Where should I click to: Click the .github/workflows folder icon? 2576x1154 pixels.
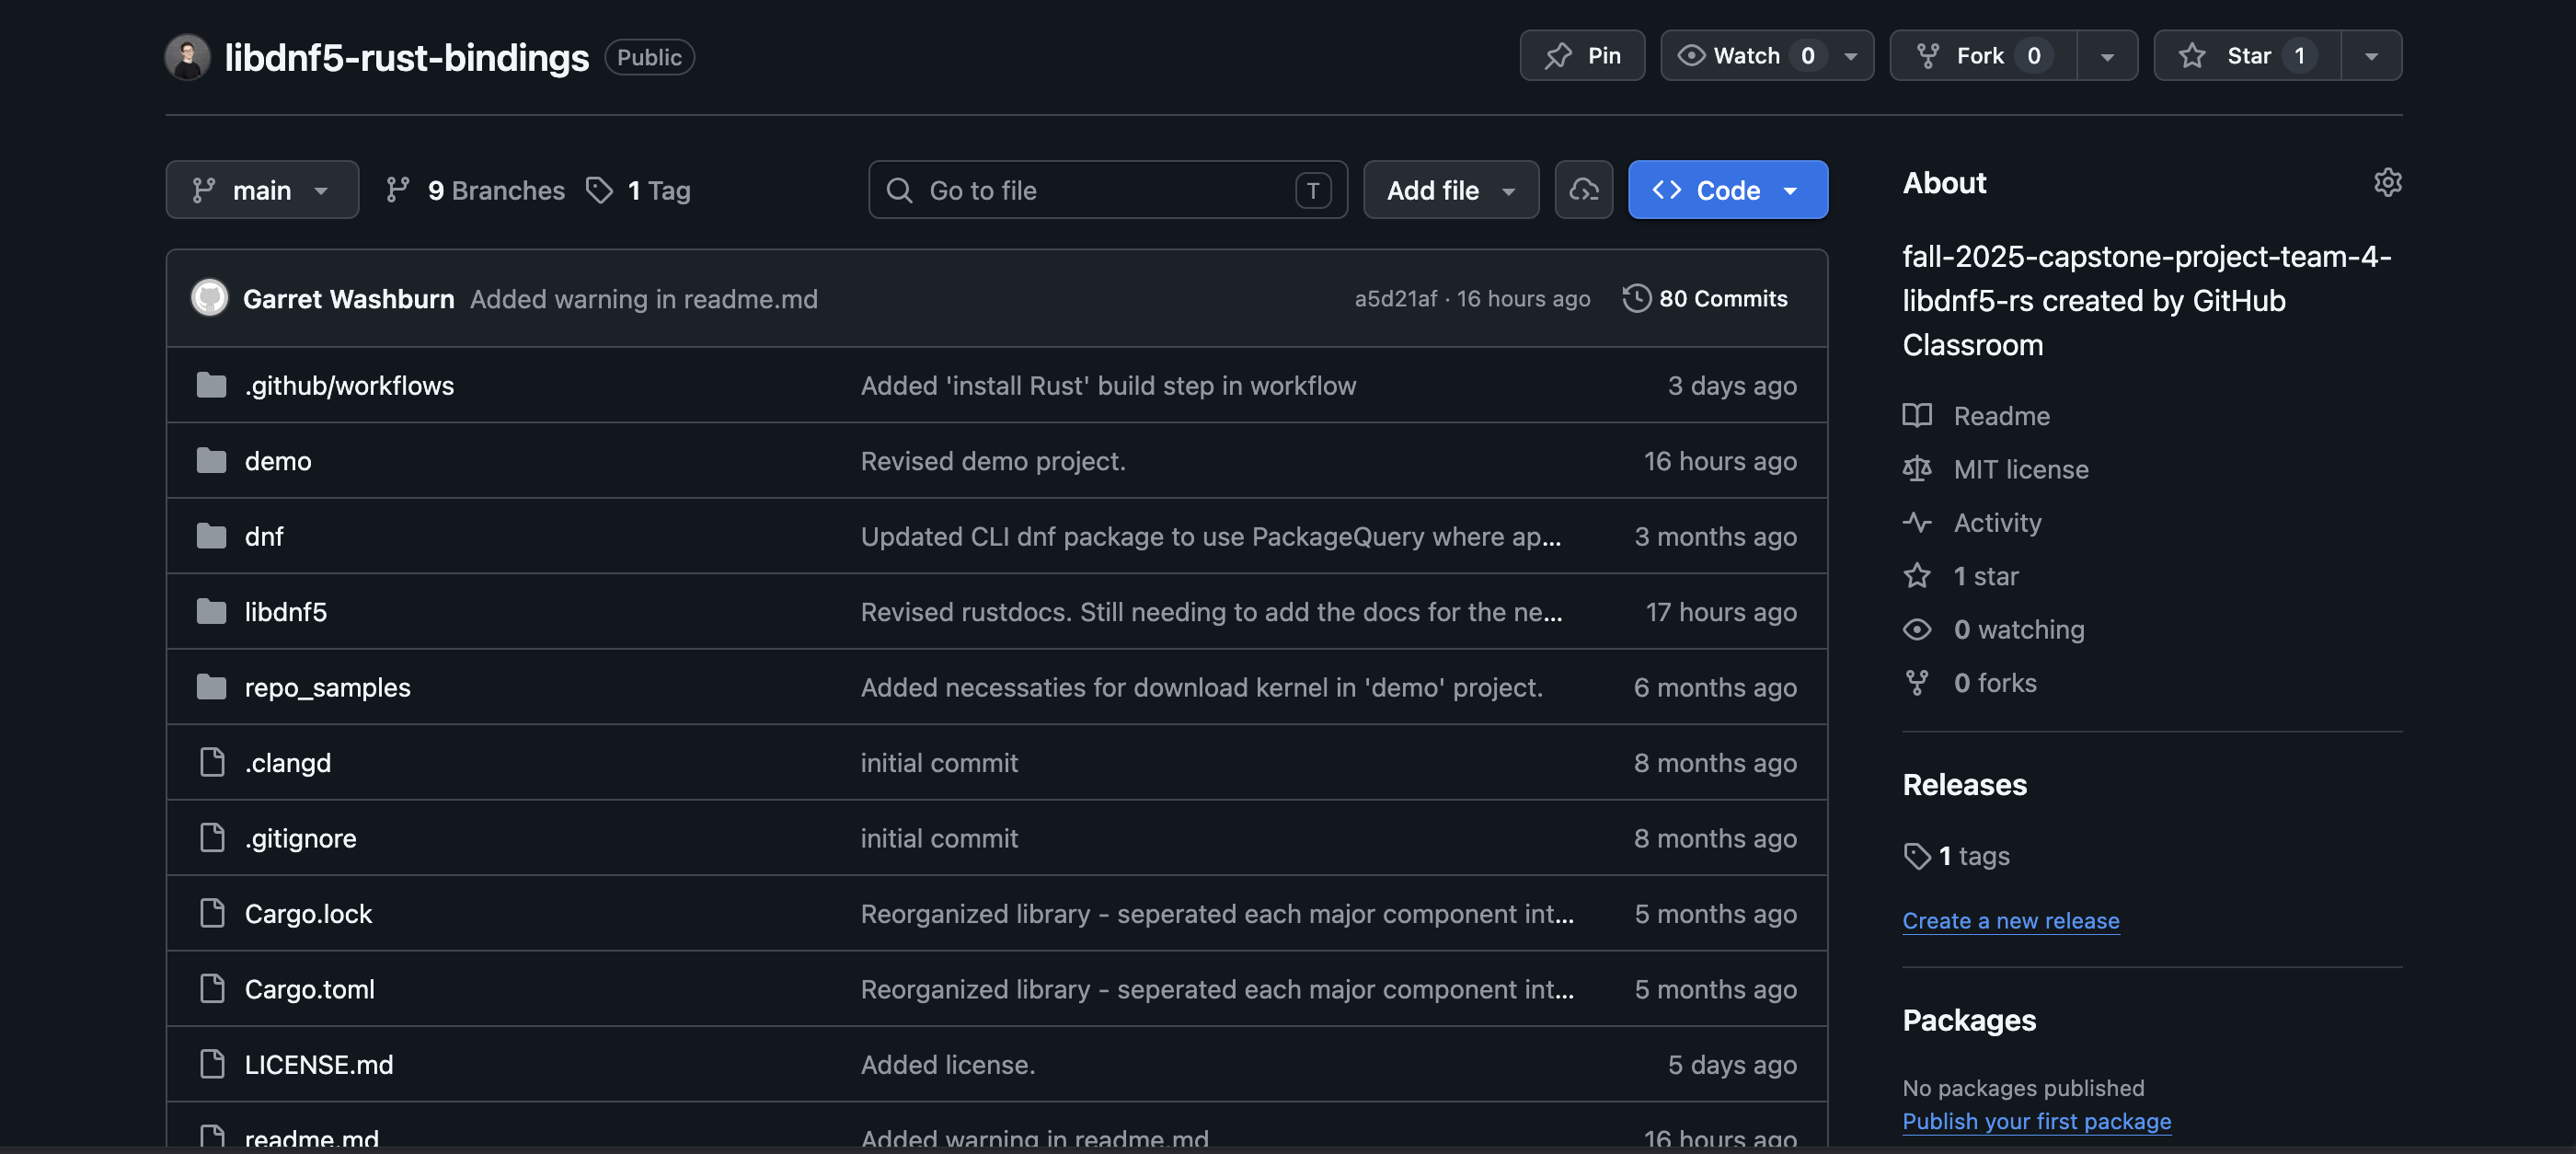click(x=211, y=385)
